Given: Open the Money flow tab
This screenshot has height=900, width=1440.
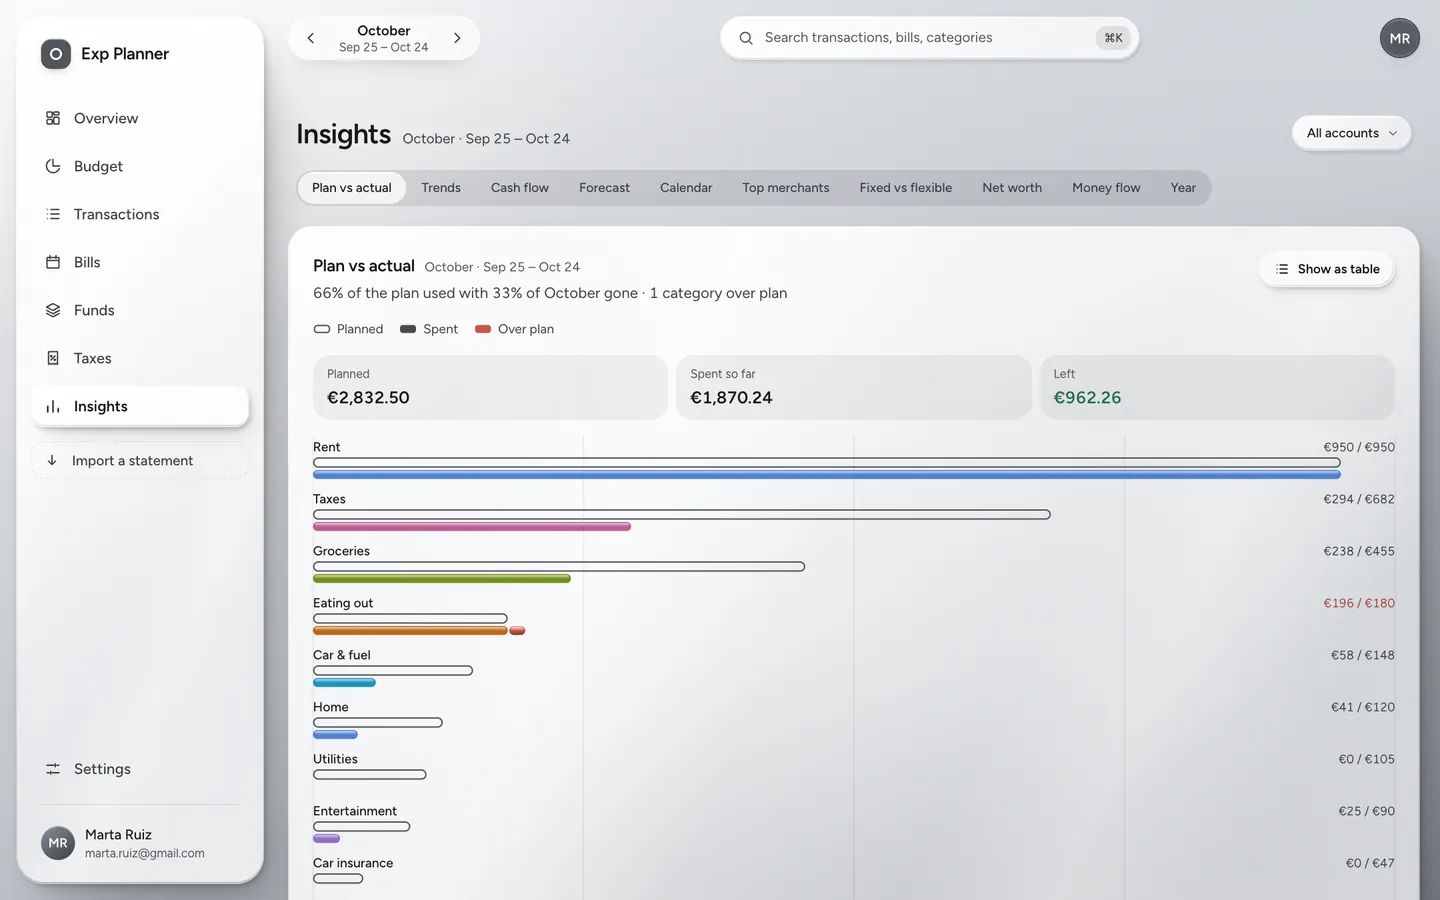Looking at the screenshot, I should point(1106,188).
